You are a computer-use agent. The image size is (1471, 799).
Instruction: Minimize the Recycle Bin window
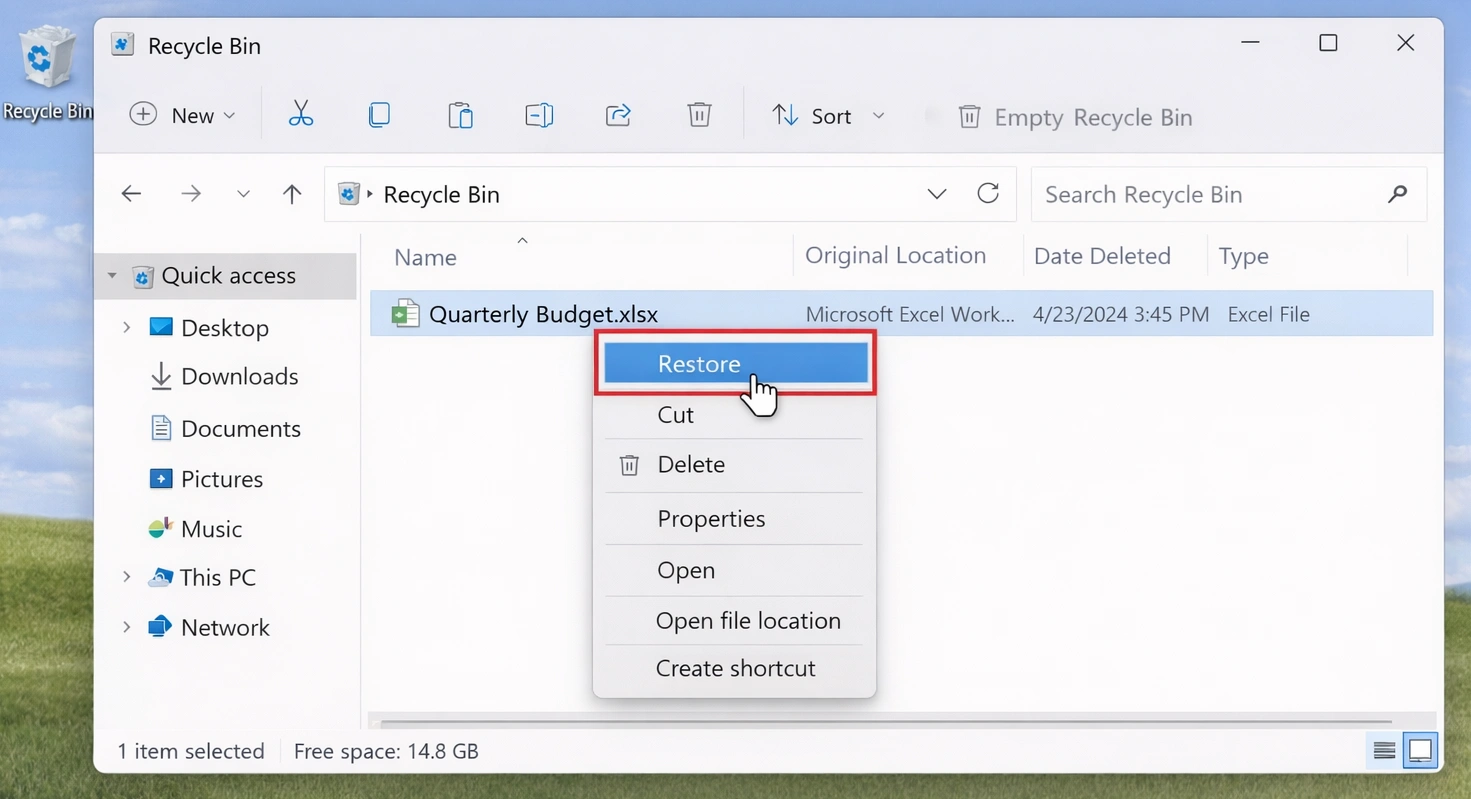[x=1251, y=43]
